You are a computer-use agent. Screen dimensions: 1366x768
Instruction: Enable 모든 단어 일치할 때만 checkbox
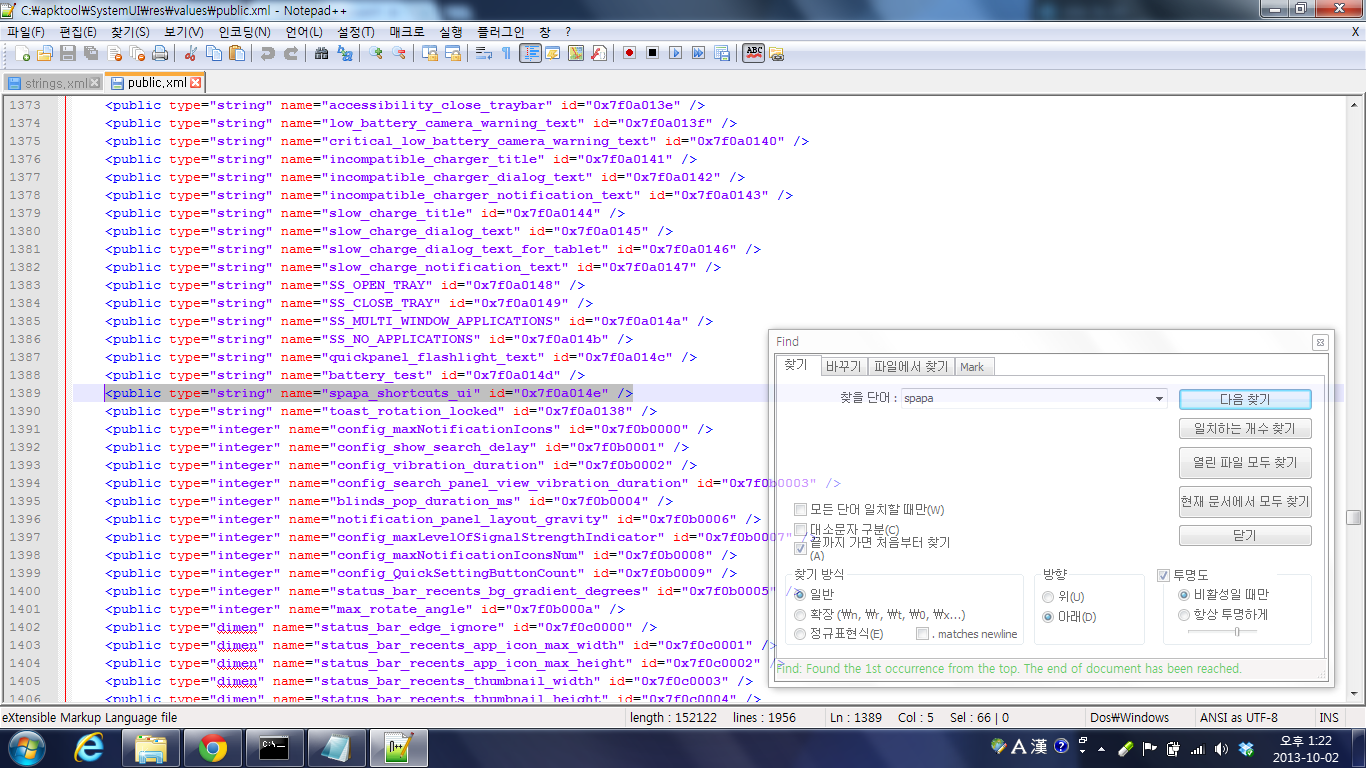coord(800,510)
